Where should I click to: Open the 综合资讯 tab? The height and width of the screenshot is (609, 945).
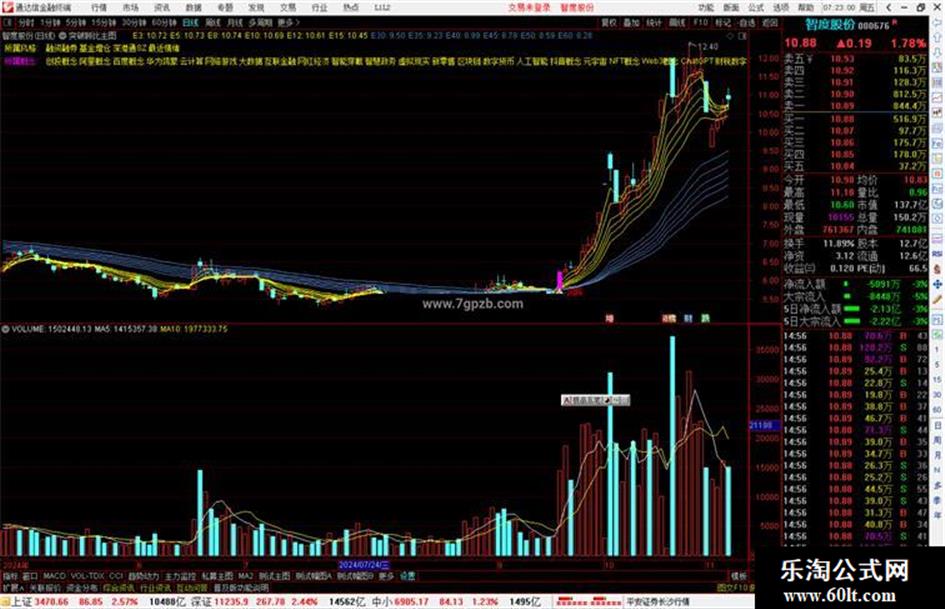coord(119,588)
